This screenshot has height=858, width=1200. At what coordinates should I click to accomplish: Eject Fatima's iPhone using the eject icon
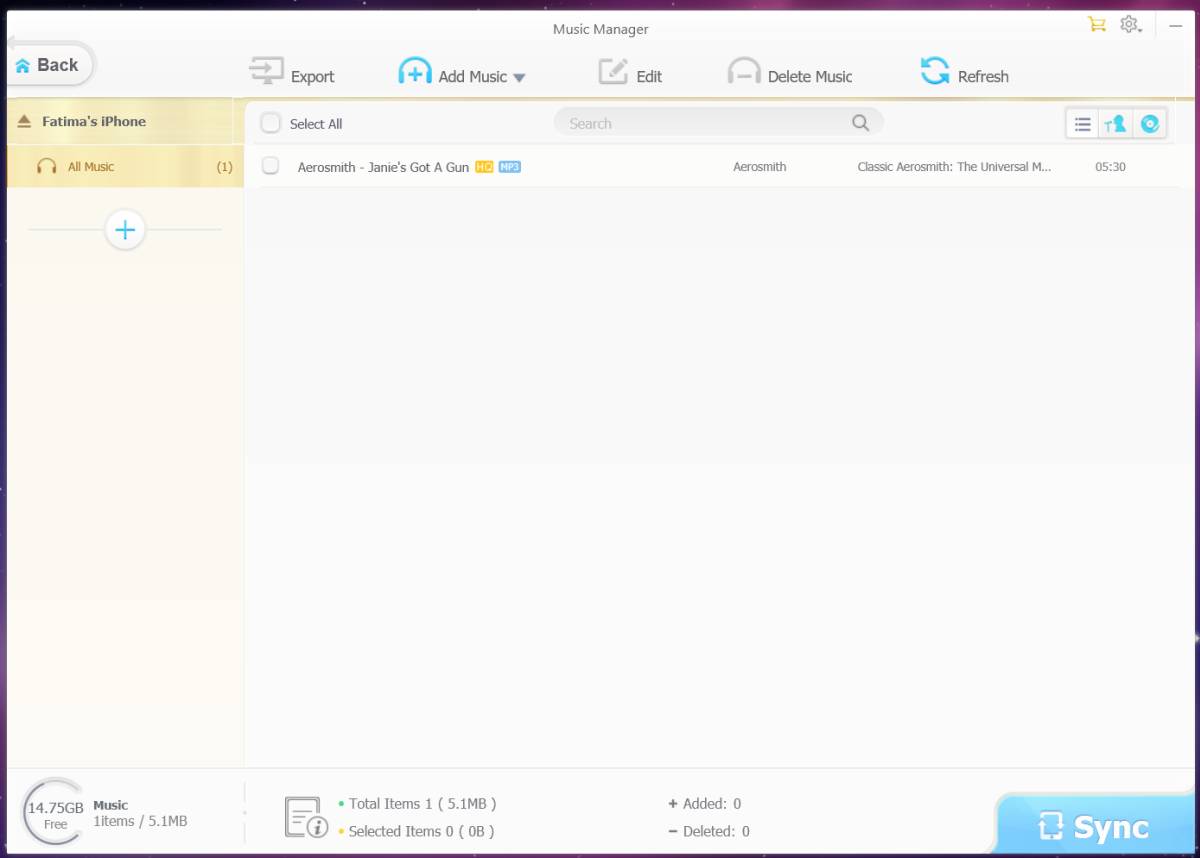[25, 121]
